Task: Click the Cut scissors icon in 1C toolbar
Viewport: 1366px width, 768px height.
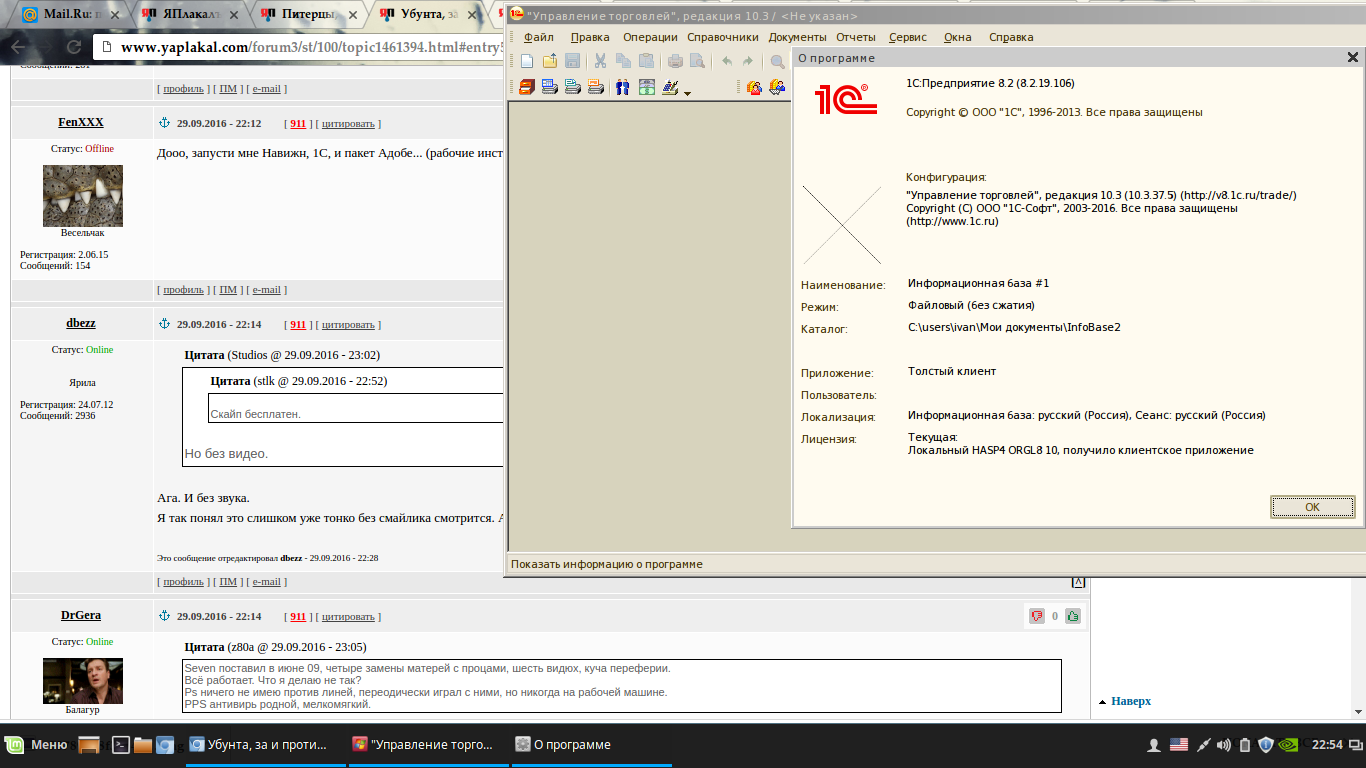Action: (x=600, y=61)
